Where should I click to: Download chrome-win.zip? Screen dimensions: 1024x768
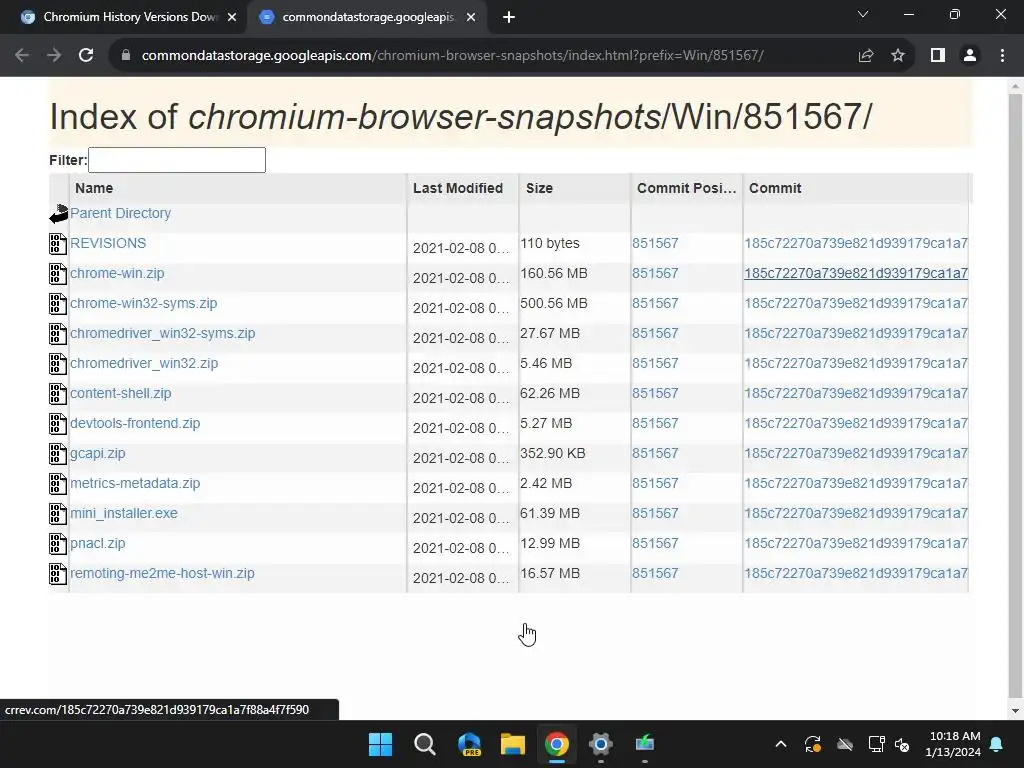[117, 274]
